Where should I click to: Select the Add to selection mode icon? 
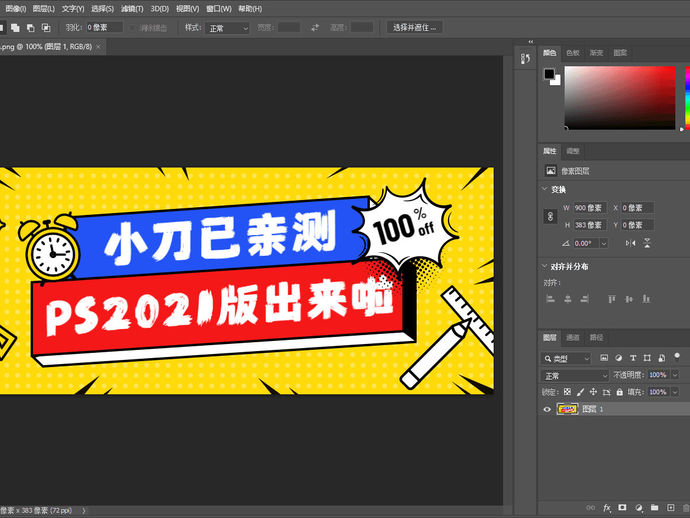15,28
